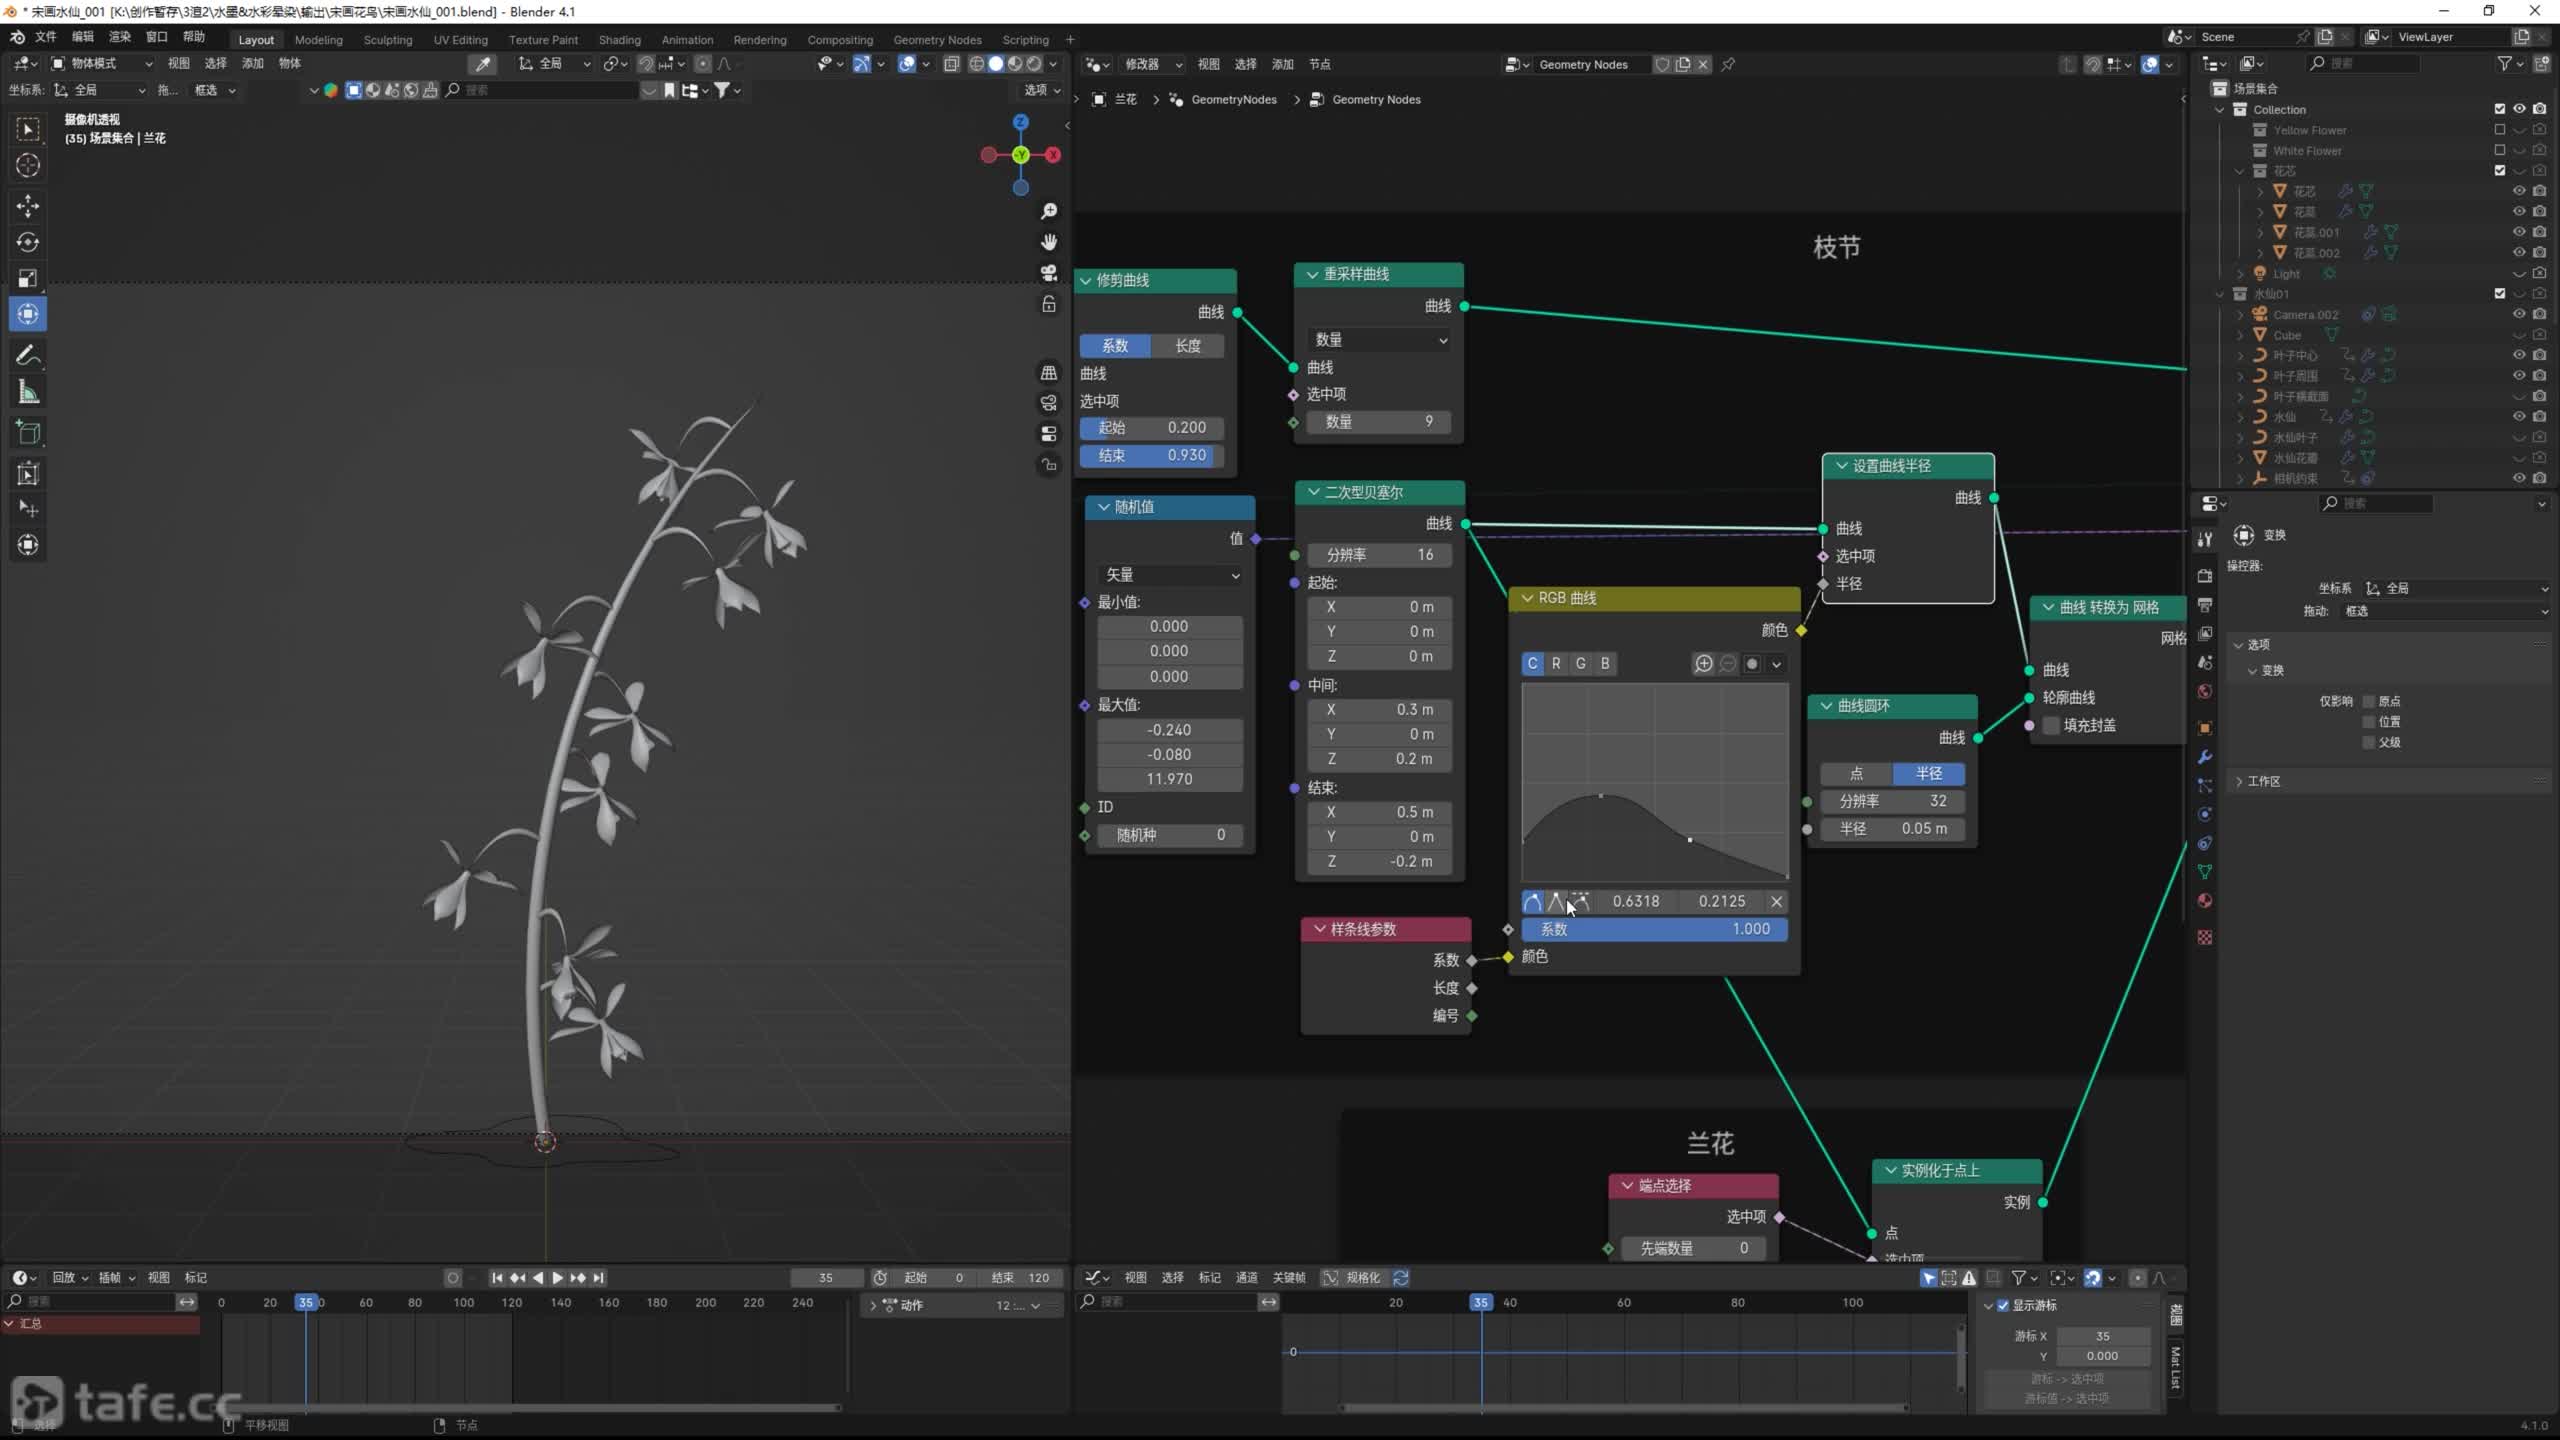Screen dimensions: 2560x1440
Task: Select the 长度 mode button in trim curve node
Action: [x=1187, y=346]
